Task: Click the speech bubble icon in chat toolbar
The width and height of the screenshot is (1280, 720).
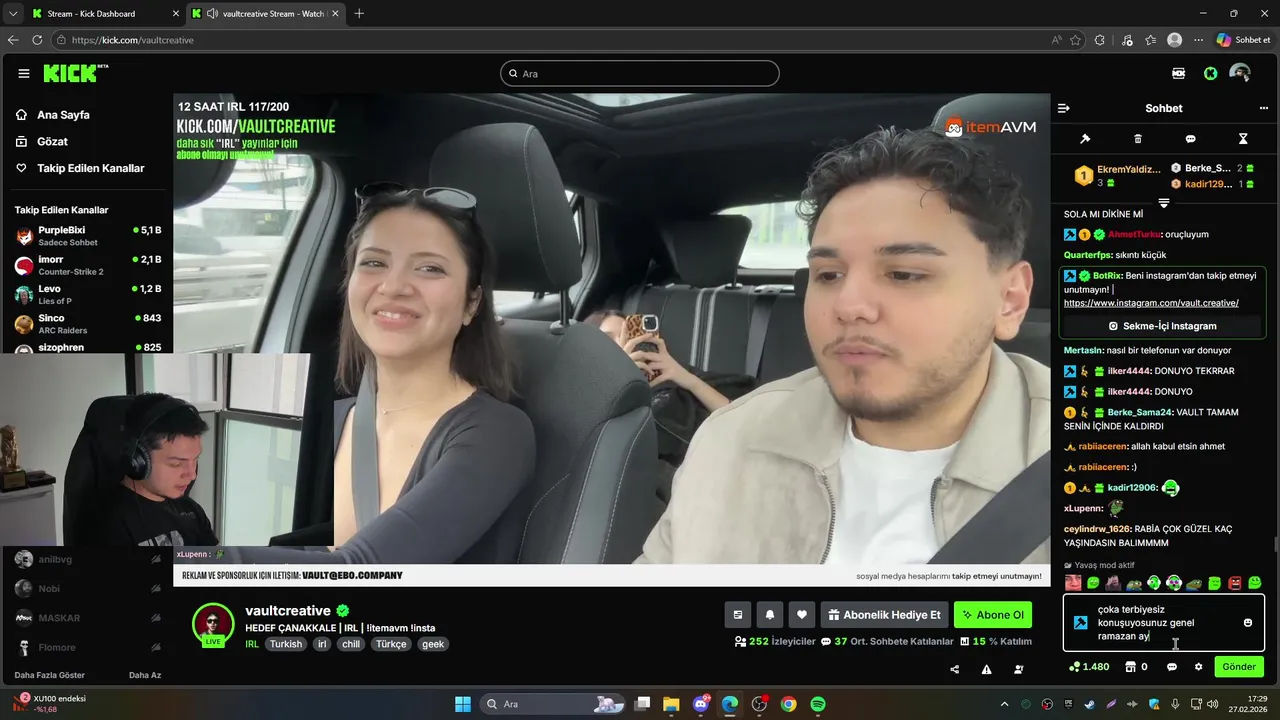Action: point(1190,139)
